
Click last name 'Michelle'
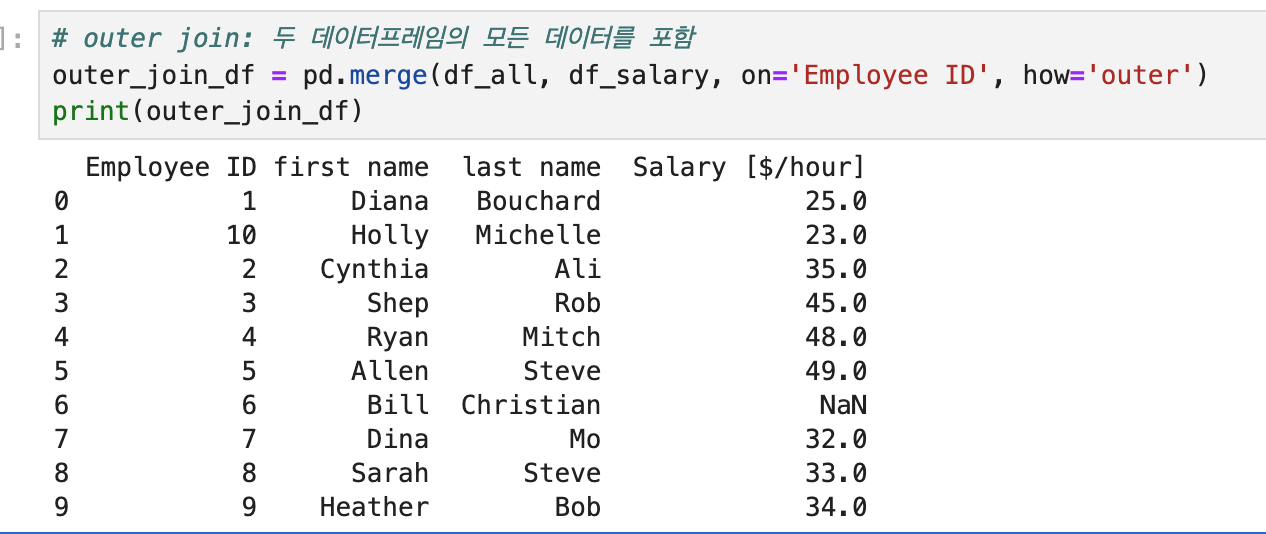point(539,235)
